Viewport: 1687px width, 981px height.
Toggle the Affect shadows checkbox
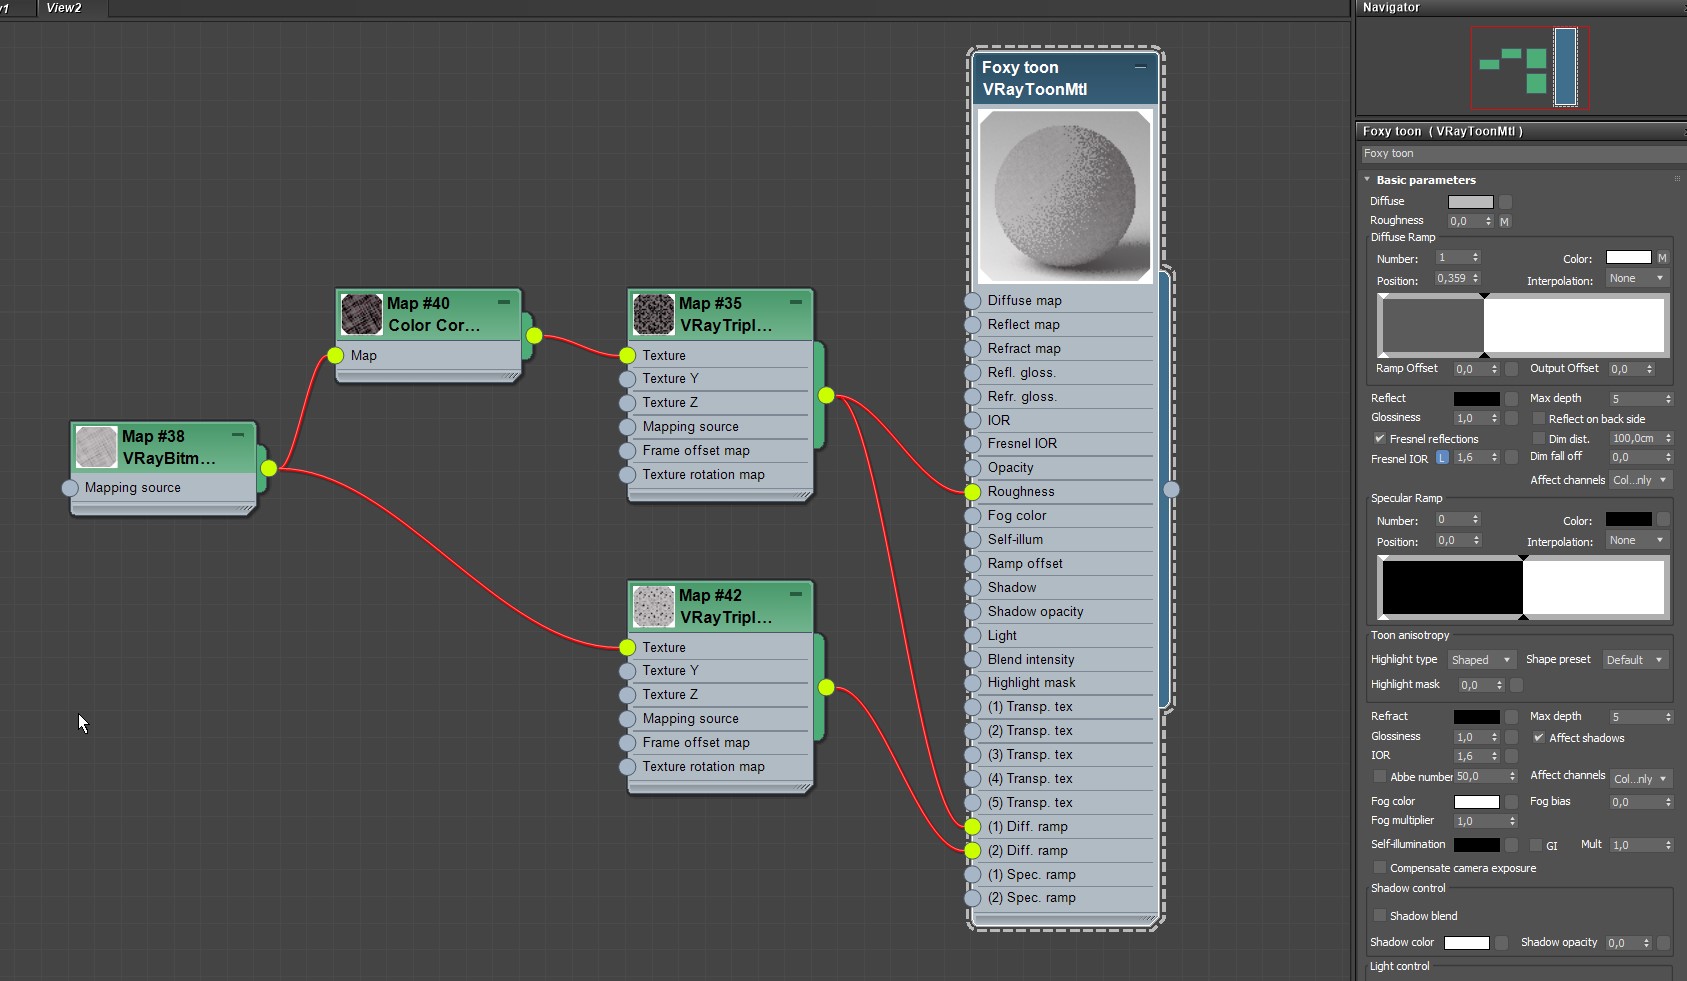[1539, 738]
